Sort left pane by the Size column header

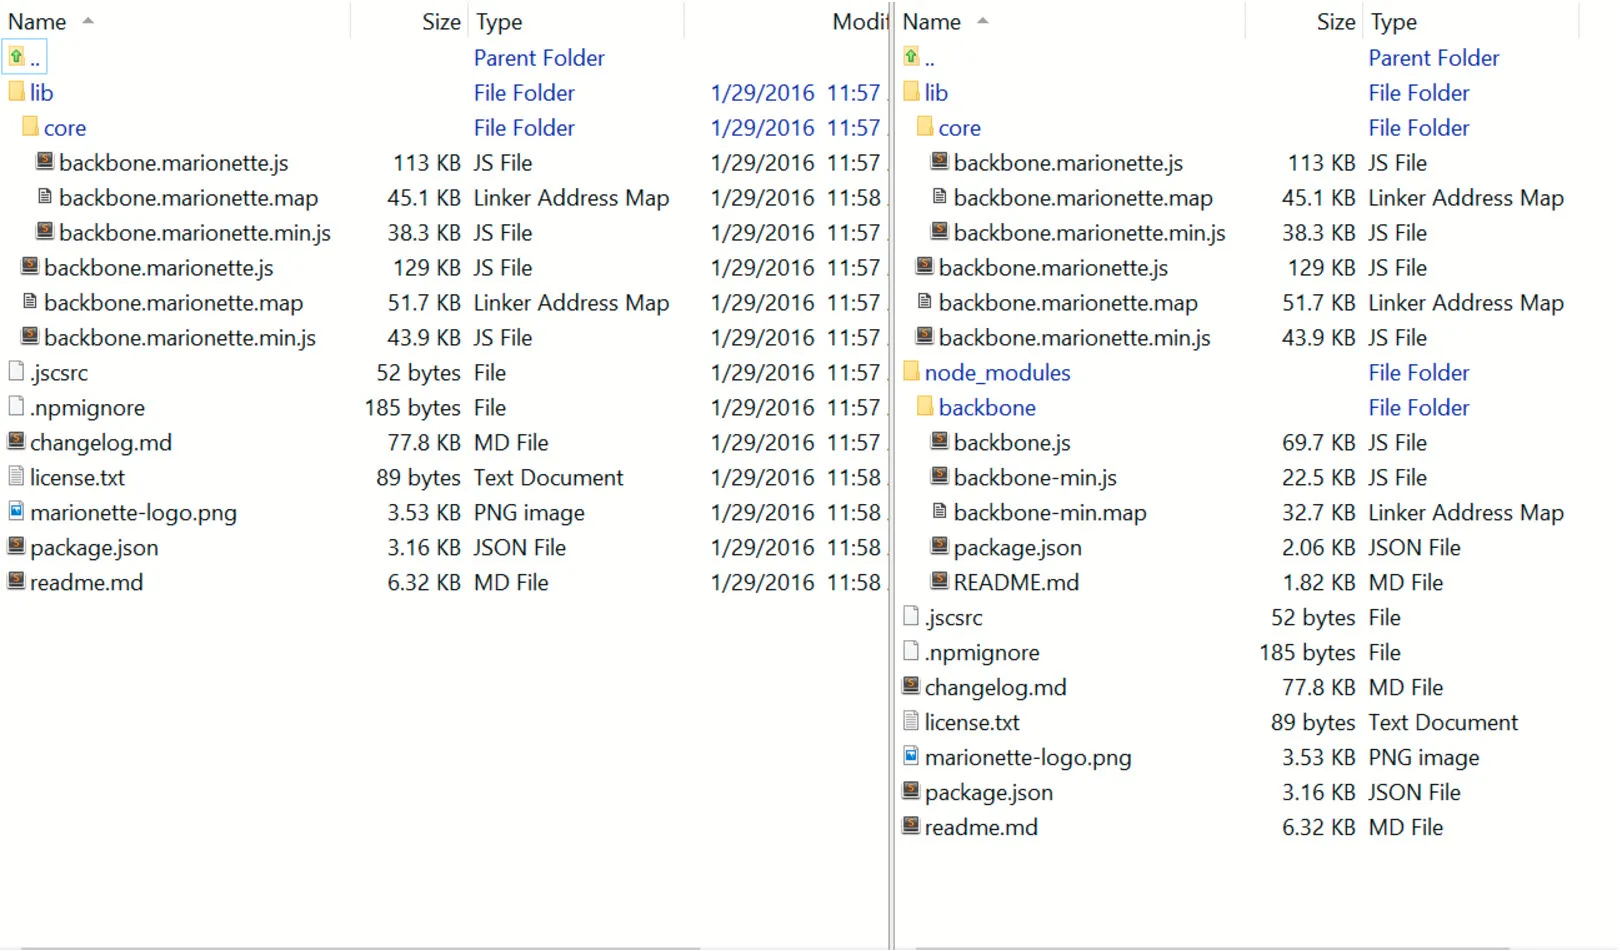[x=441, y=21]
